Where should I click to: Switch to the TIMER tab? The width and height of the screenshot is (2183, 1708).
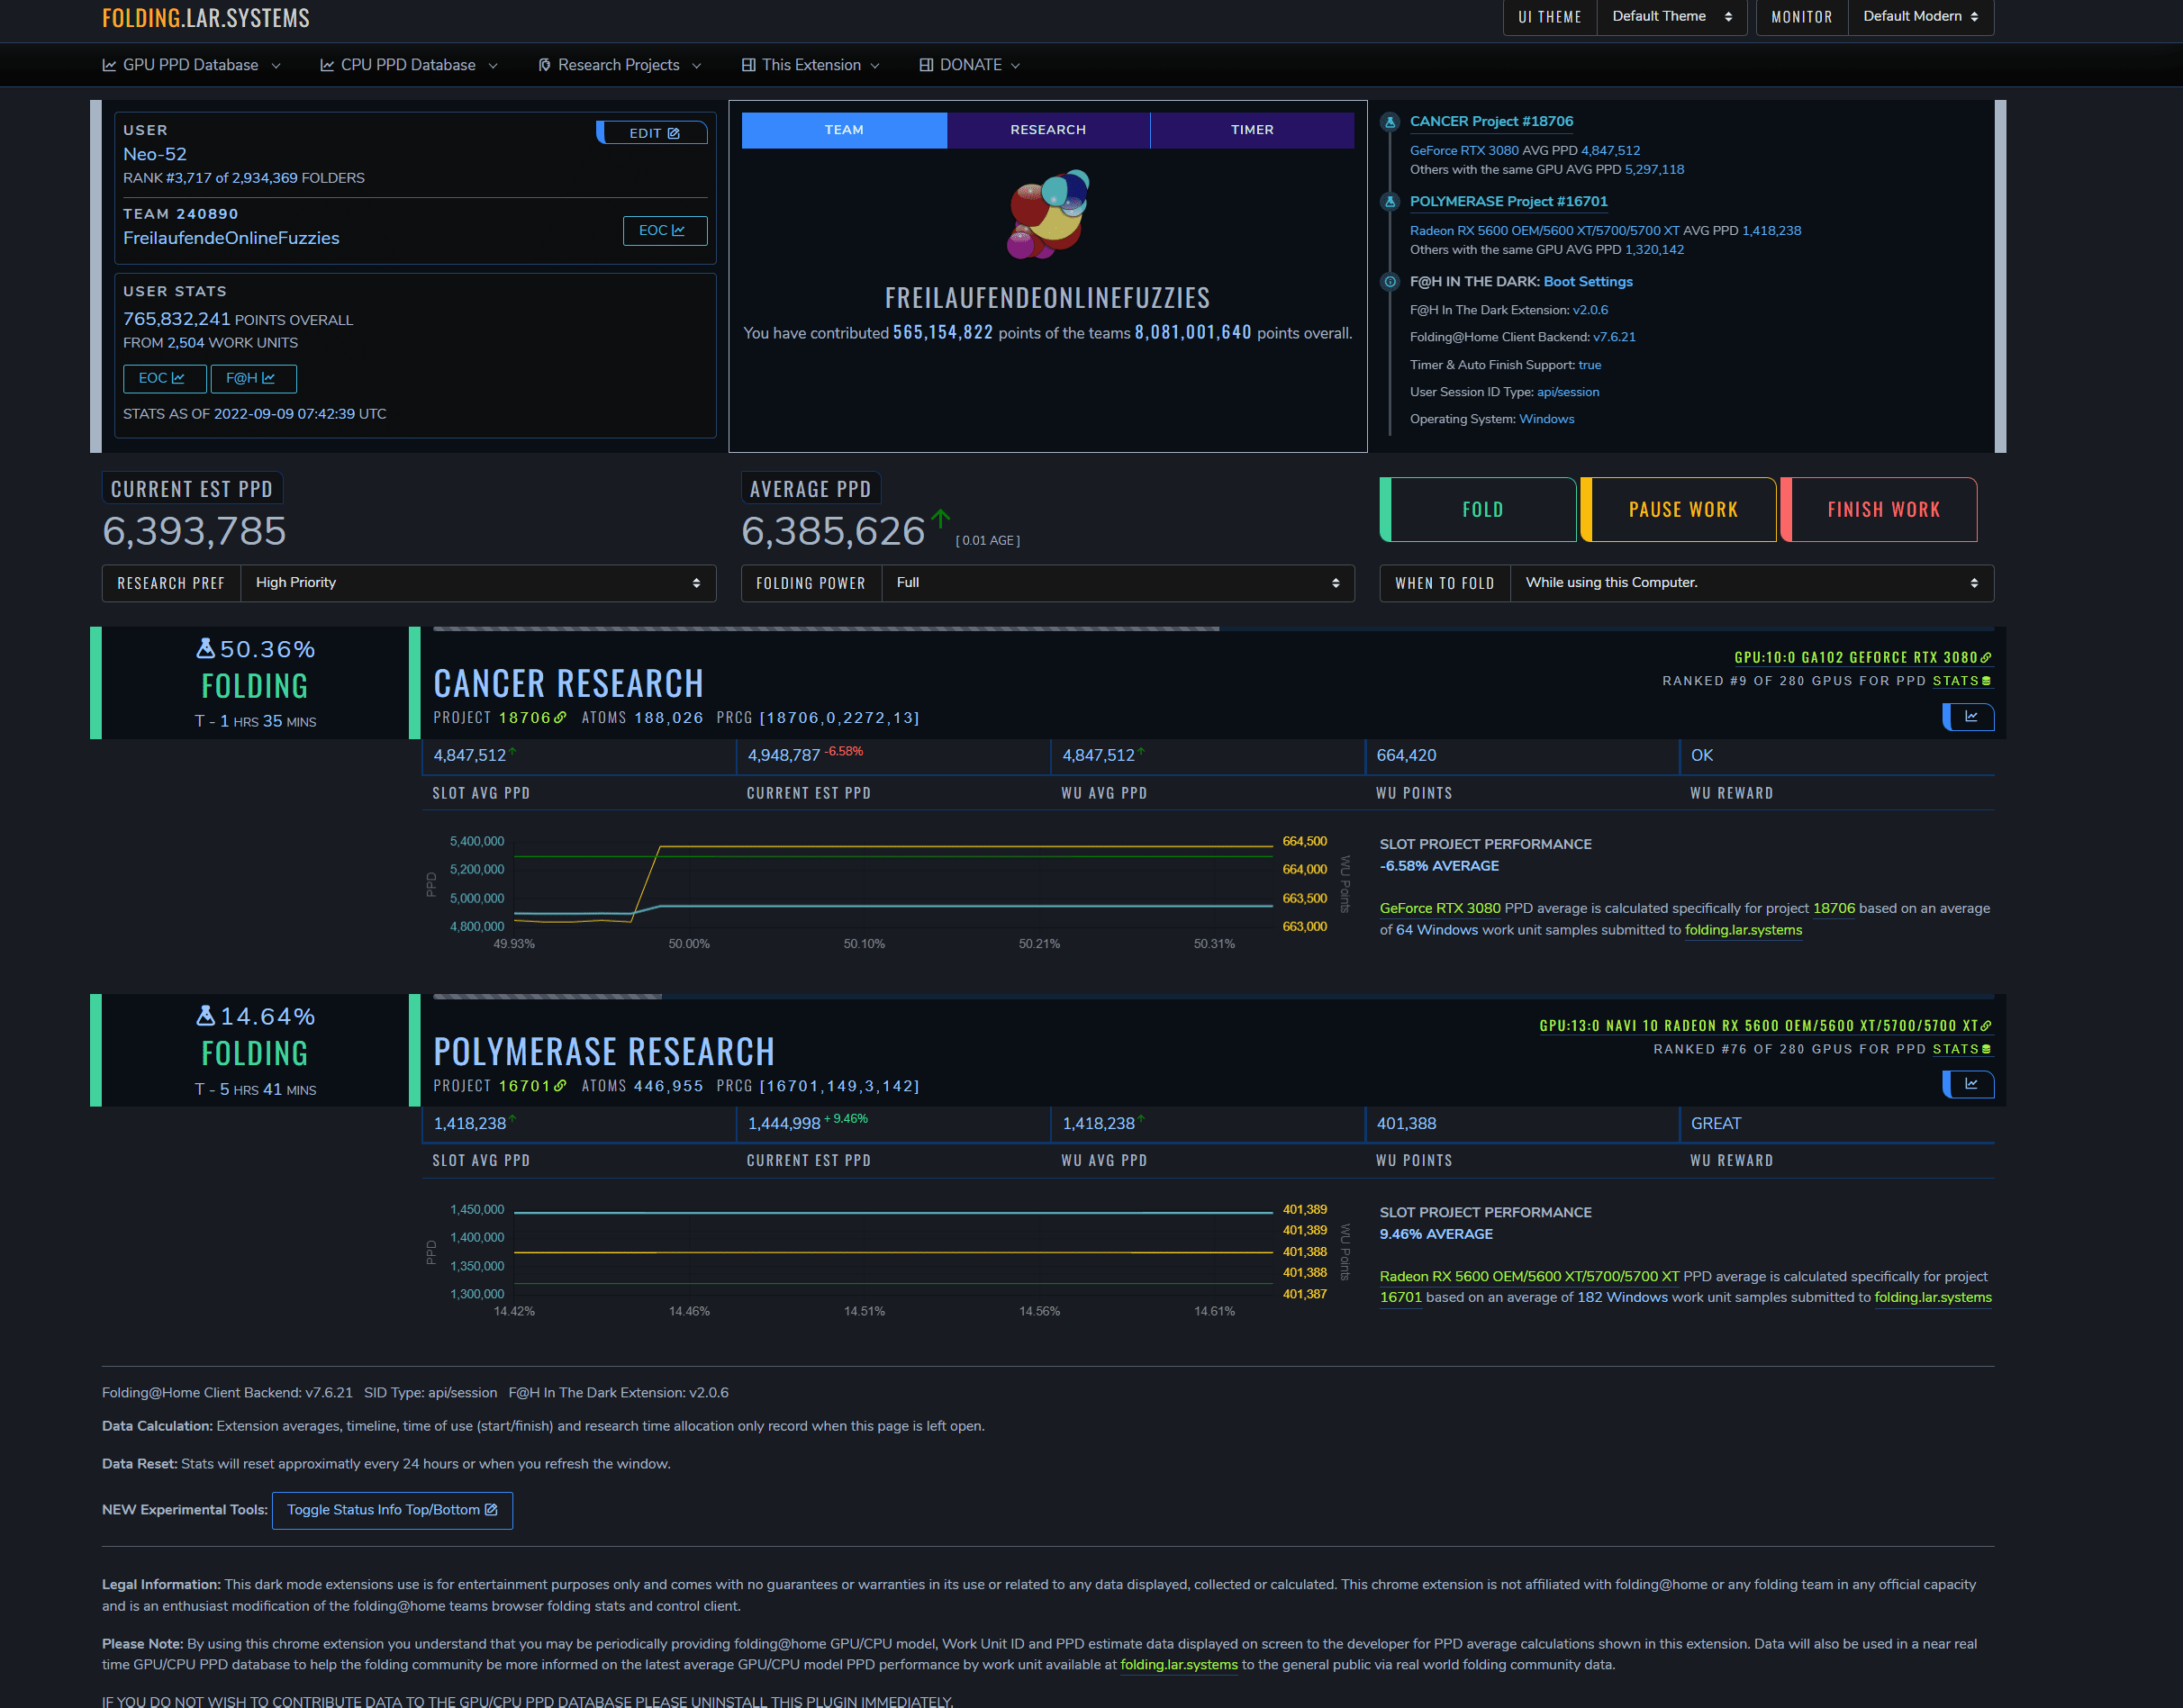(x=1252, y=130)
